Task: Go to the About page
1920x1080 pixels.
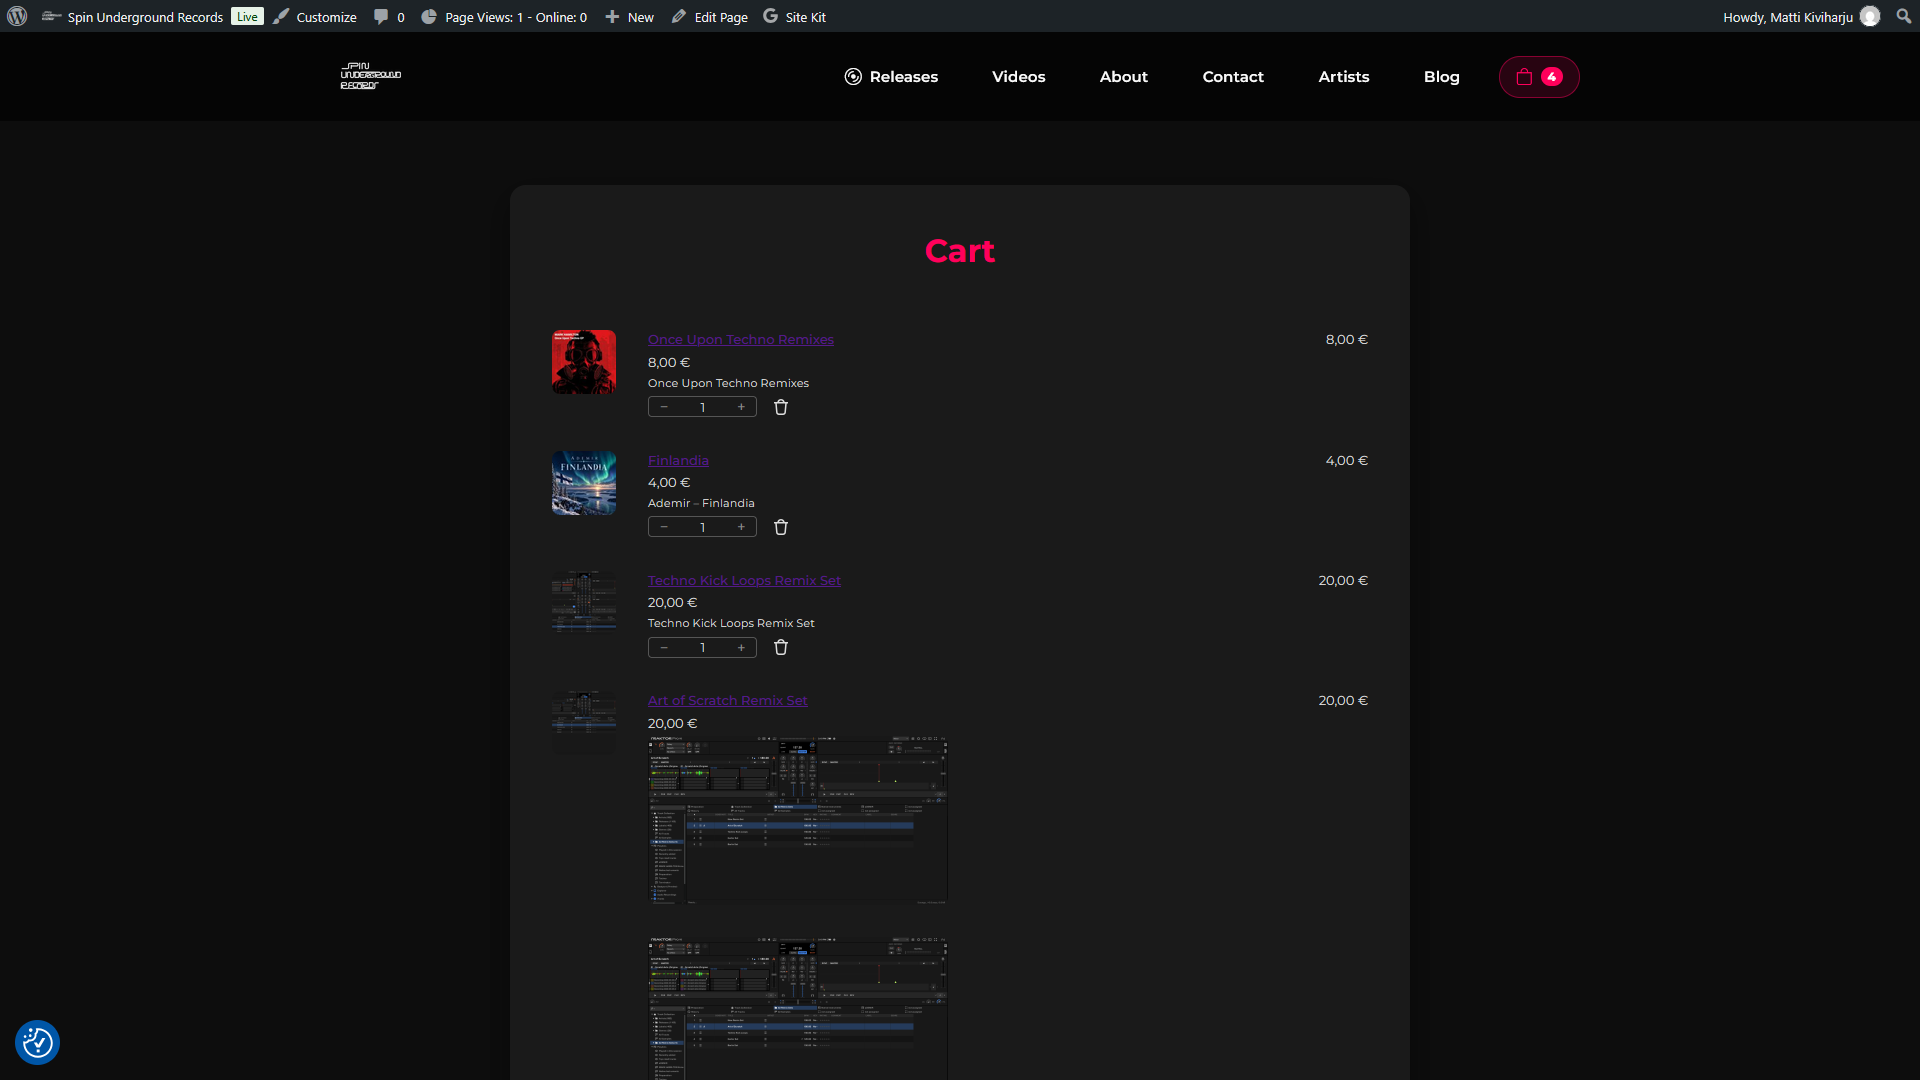Action: (1124, 77)
